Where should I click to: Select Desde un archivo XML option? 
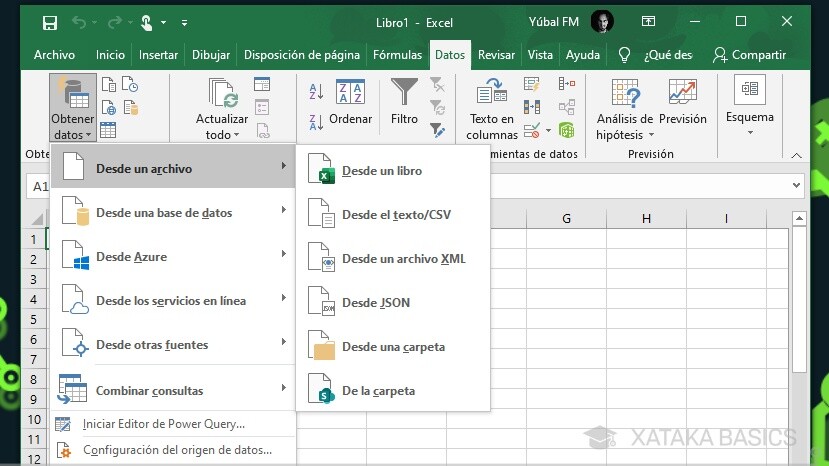click(393, 258)
